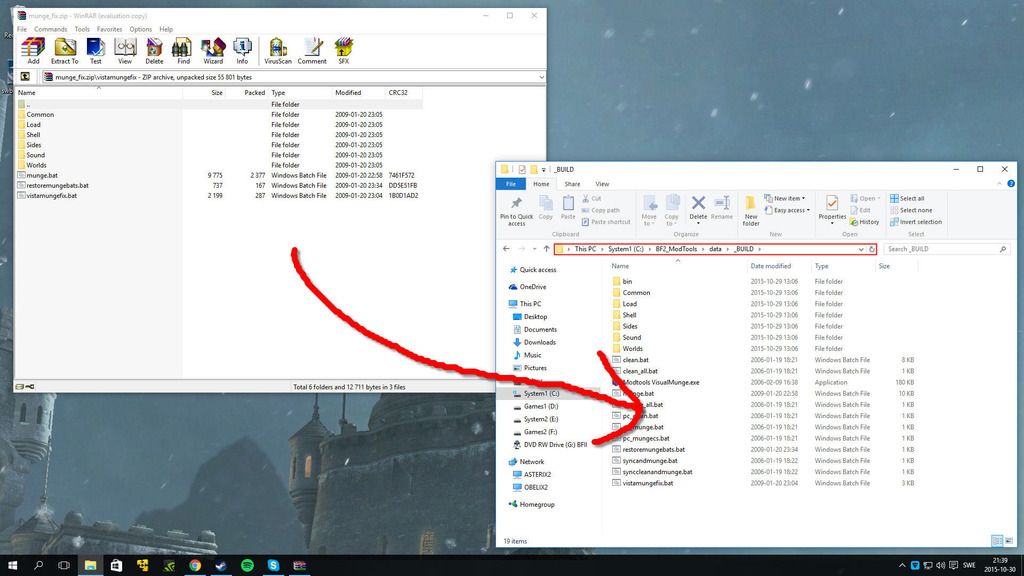Create a New folder from ribbon
This screenshot has height=576, width=1024.
click(751, 210)
